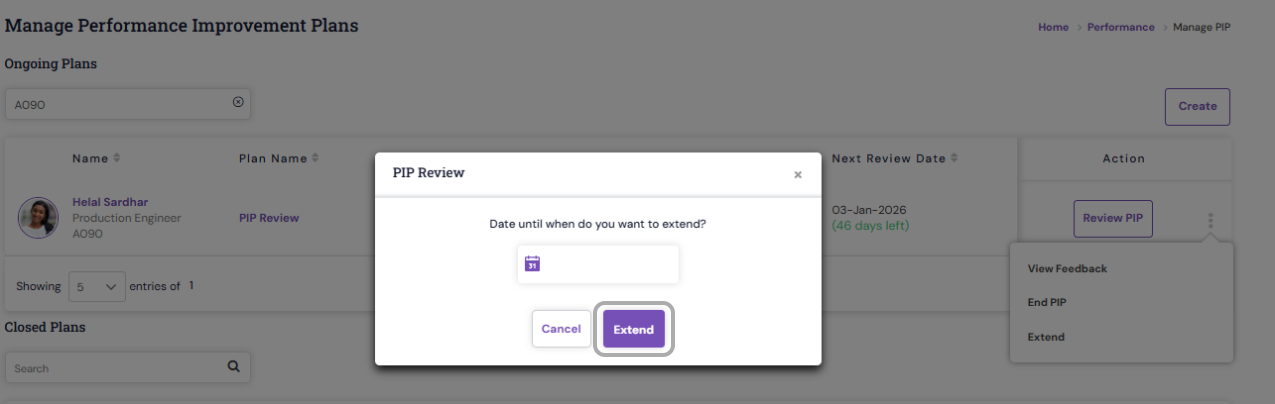Focus the Closed Plans search field
Viewport: 1275px width, 404px height.
click(128, 368)
